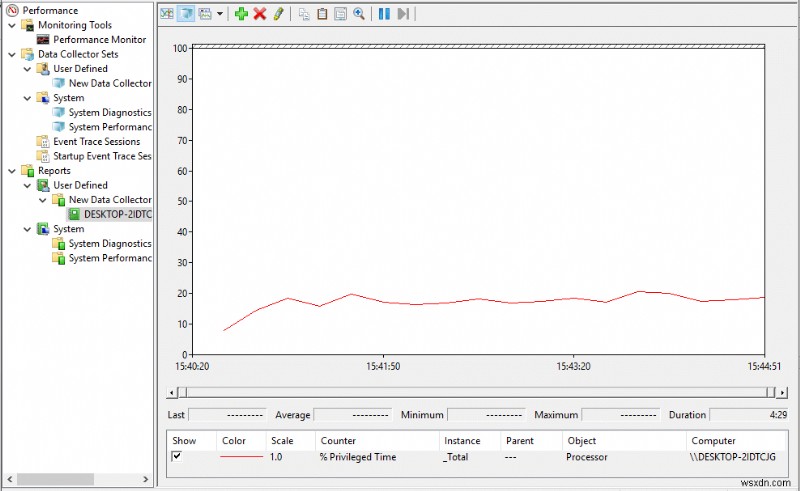
Task: Uncheck the Show checkbox for % Privileged Time
Action: 177,457
